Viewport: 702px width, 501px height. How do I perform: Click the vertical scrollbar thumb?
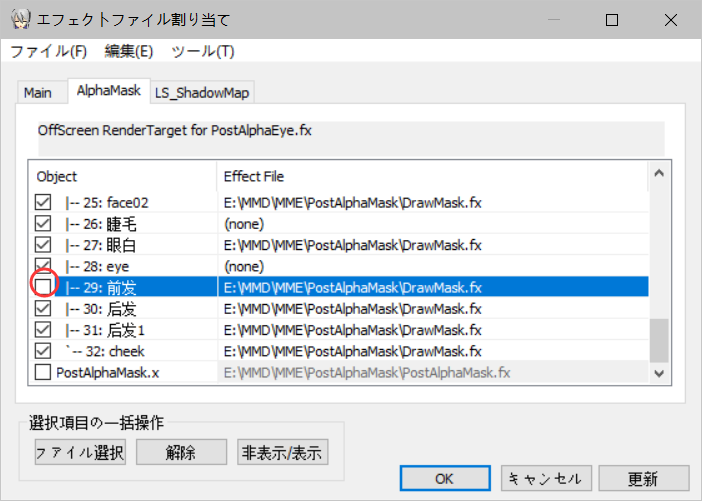[x=659, y=340]
